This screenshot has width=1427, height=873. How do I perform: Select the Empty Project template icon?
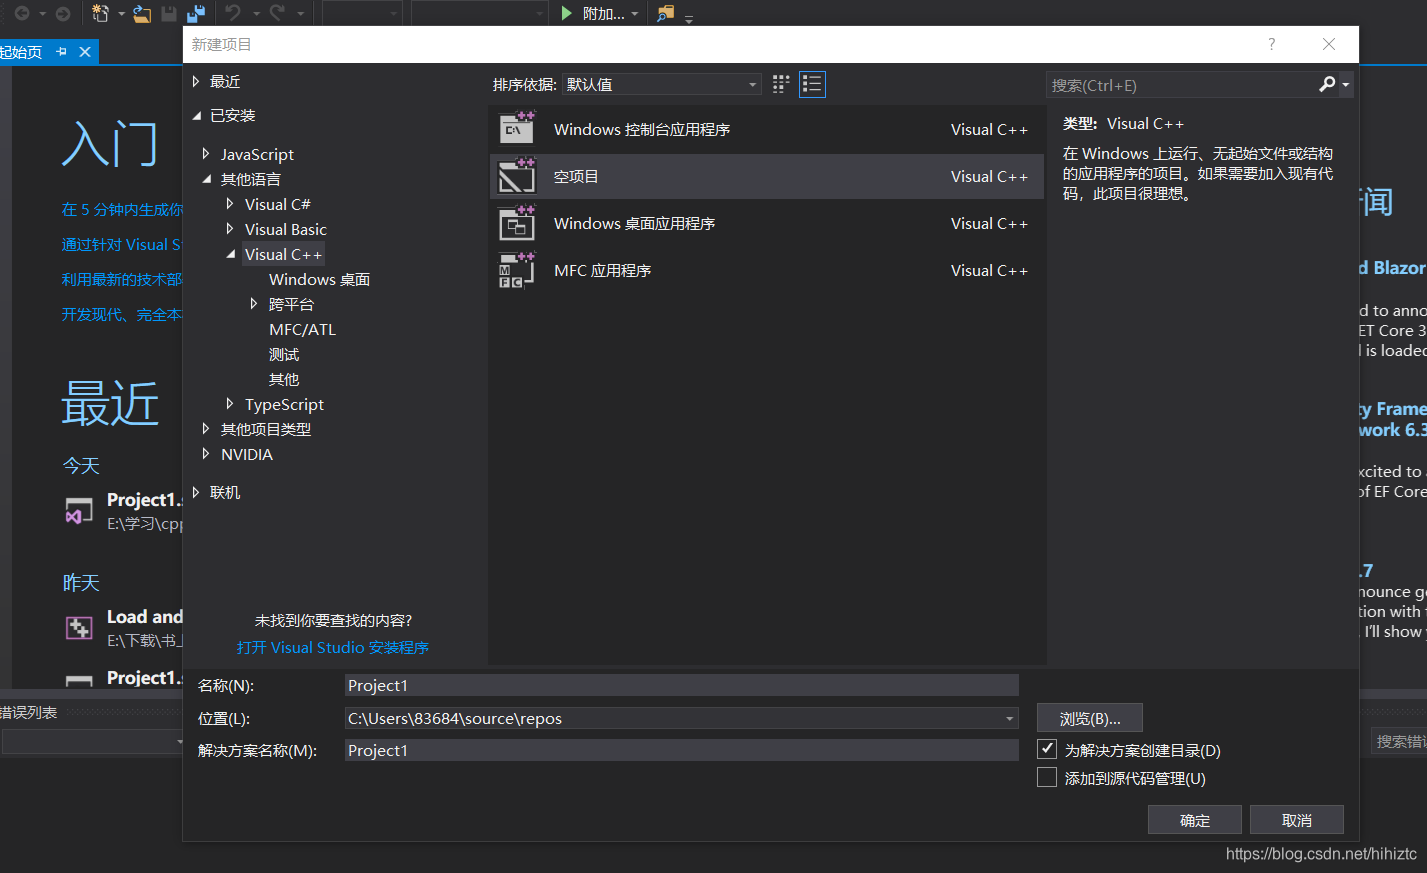(517, 176)
